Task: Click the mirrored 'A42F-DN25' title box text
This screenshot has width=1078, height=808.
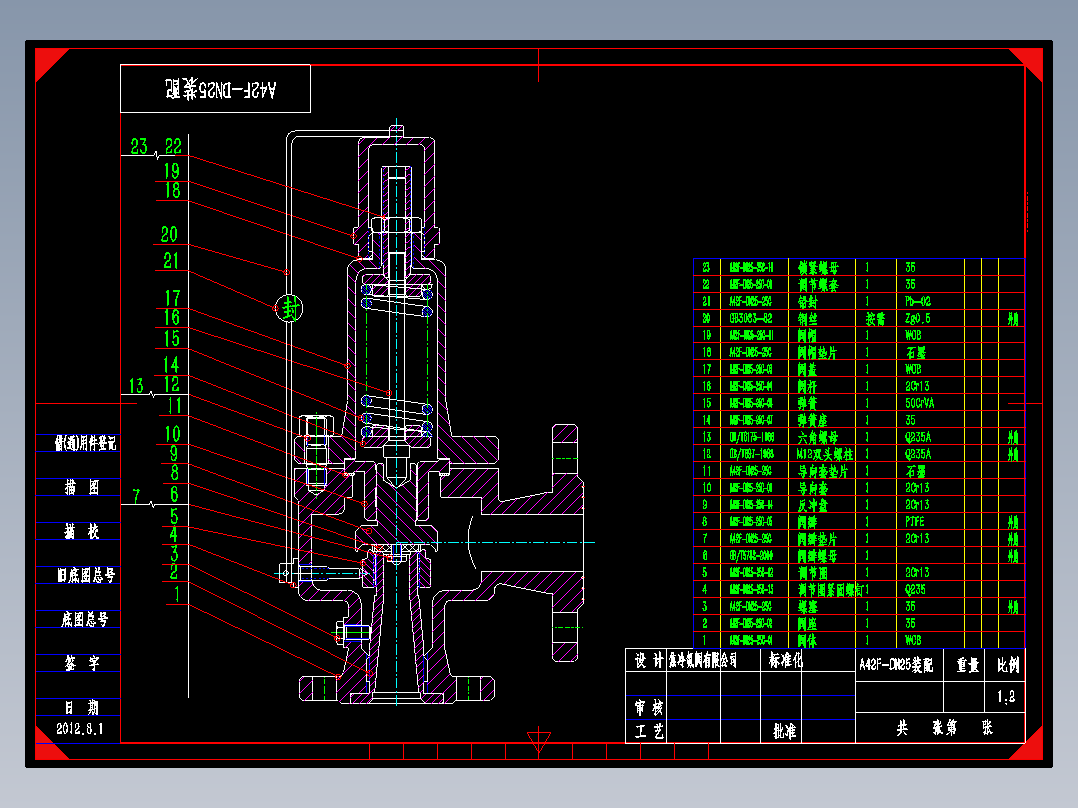Action: (x=221, y=89)
